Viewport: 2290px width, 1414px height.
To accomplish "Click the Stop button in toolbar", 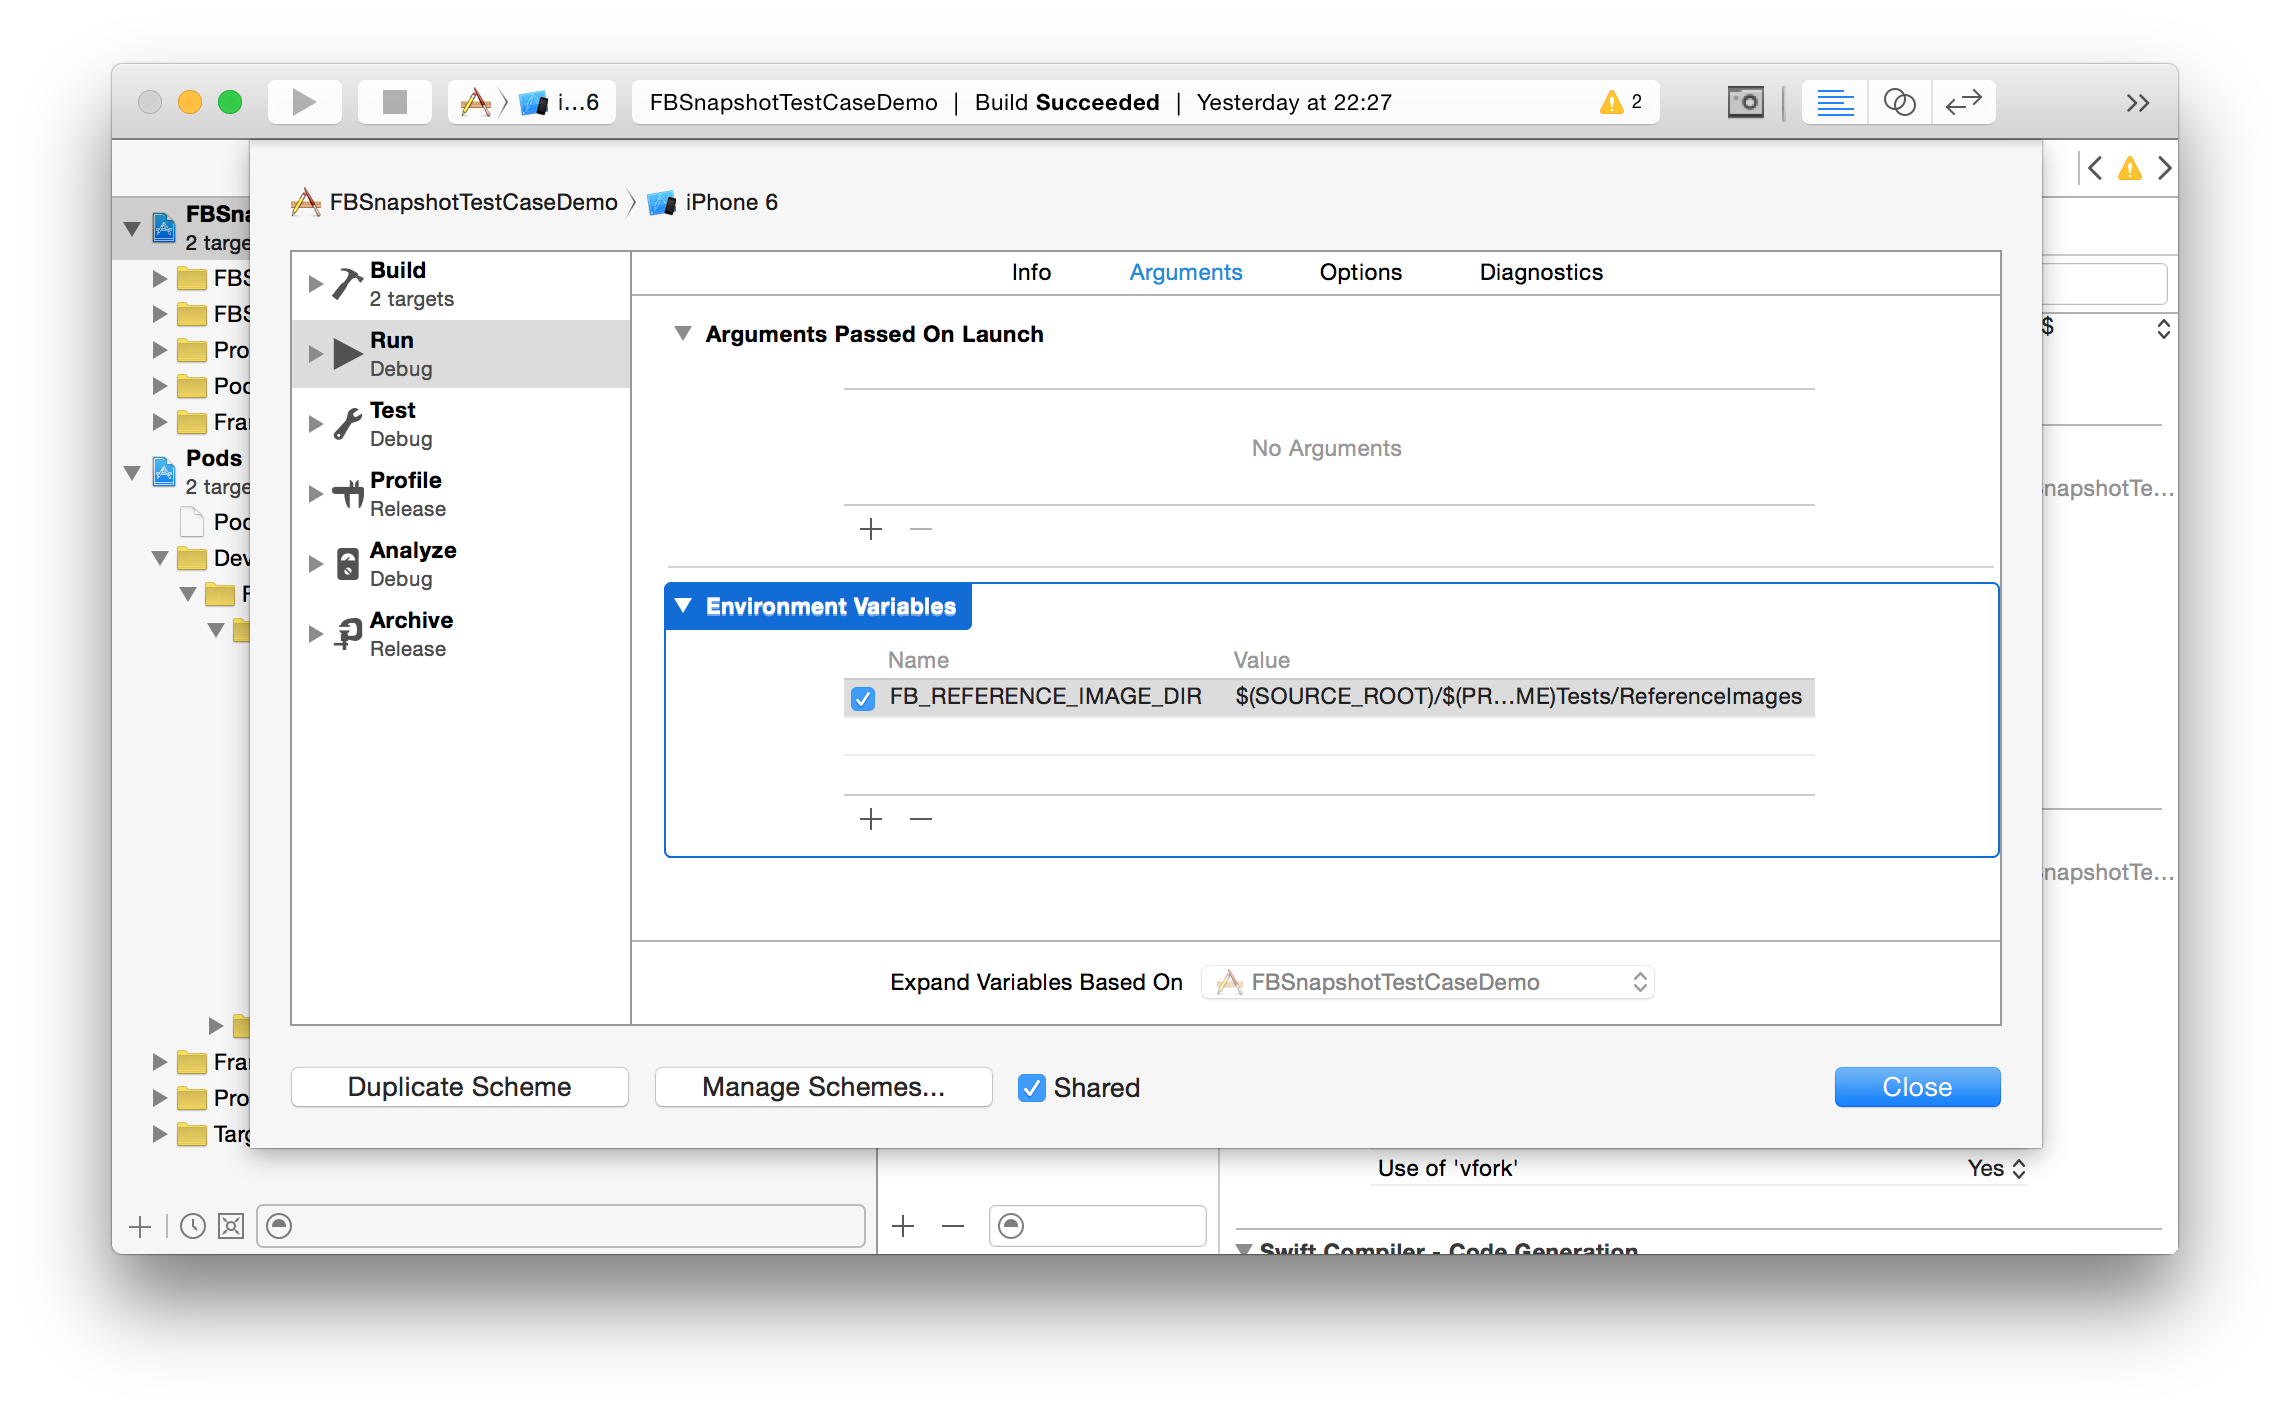I will pos(395,102).
